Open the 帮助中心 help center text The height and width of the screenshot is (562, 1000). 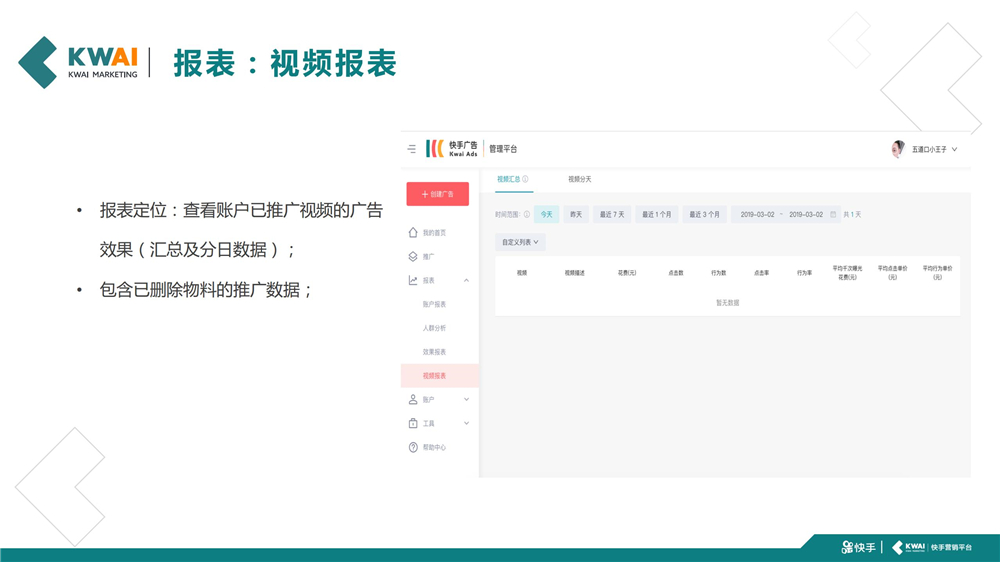(434, 447)
